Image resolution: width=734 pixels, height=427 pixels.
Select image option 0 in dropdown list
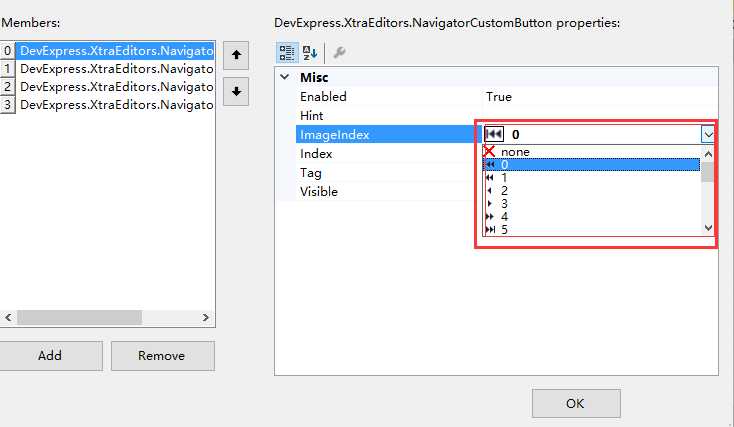(x=591, y=164)
